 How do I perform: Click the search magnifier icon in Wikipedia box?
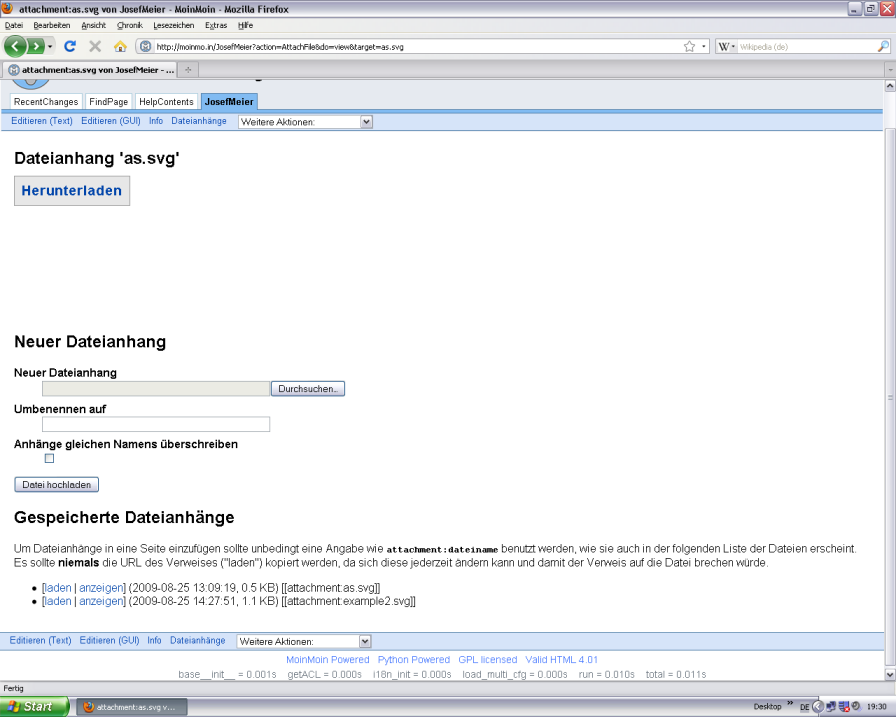coord(883,46)
